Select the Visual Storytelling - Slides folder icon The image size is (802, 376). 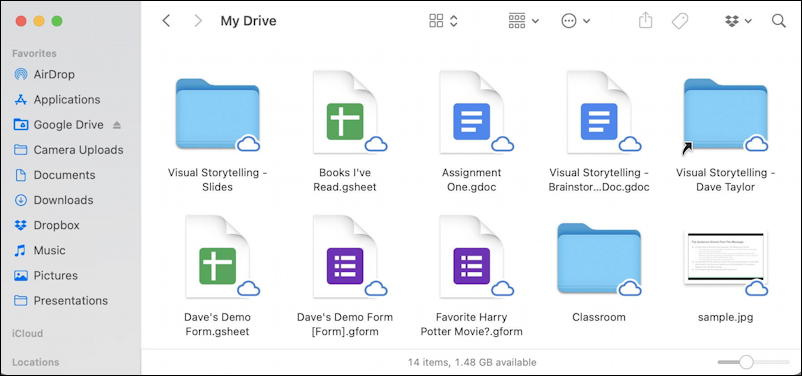coord(217,114)
